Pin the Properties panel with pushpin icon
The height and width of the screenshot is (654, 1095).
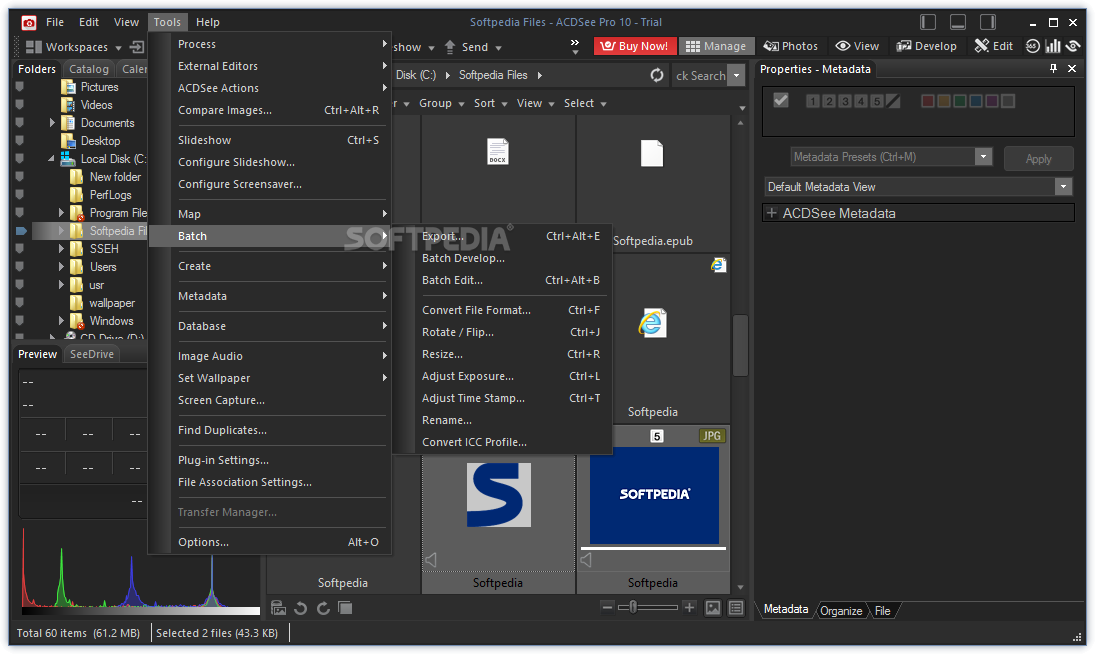pyautogui.click(x=1053, y=68)
